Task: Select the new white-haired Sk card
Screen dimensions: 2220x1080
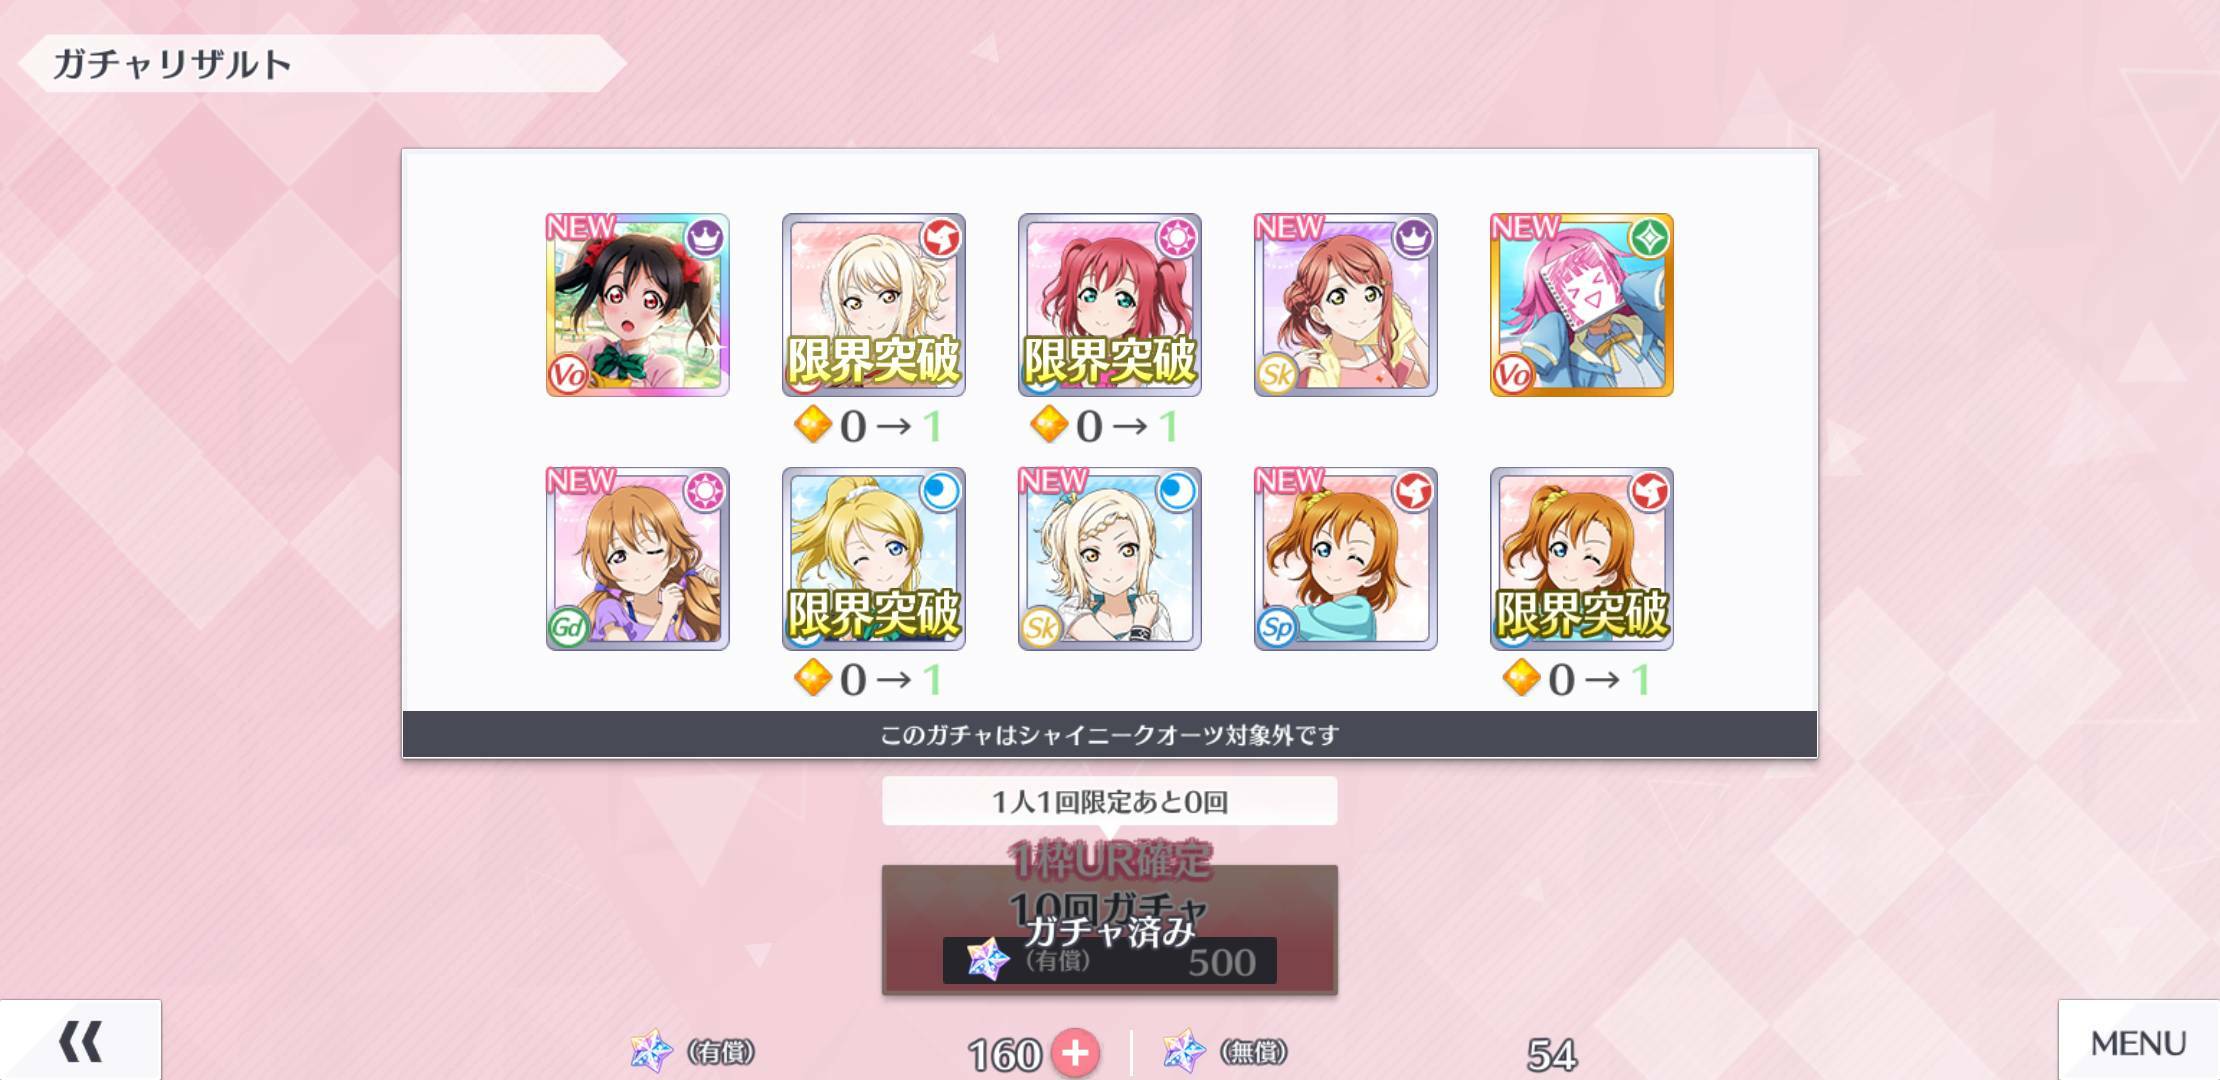Action: click(x=1109, y=559)
